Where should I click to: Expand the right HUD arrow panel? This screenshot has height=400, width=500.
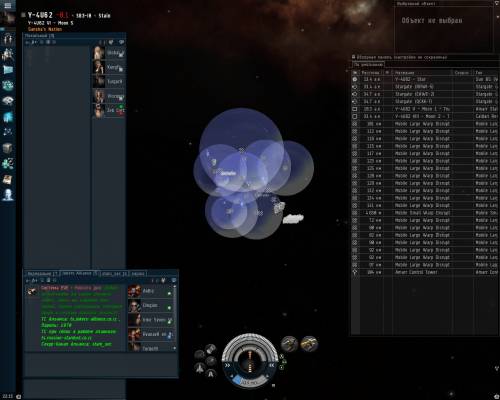[272, 365]
